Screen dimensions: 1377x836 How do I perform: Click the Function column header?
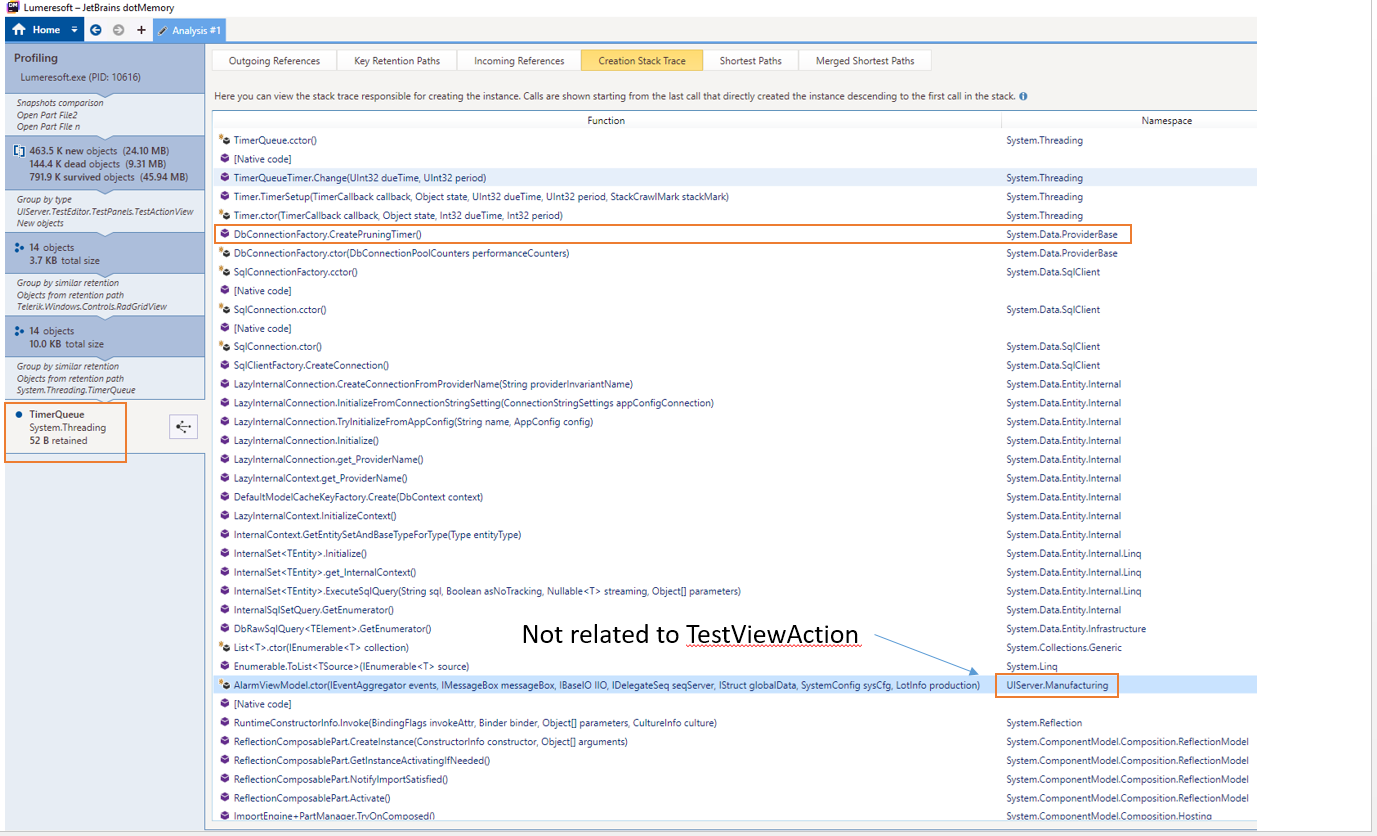(606, 120)
